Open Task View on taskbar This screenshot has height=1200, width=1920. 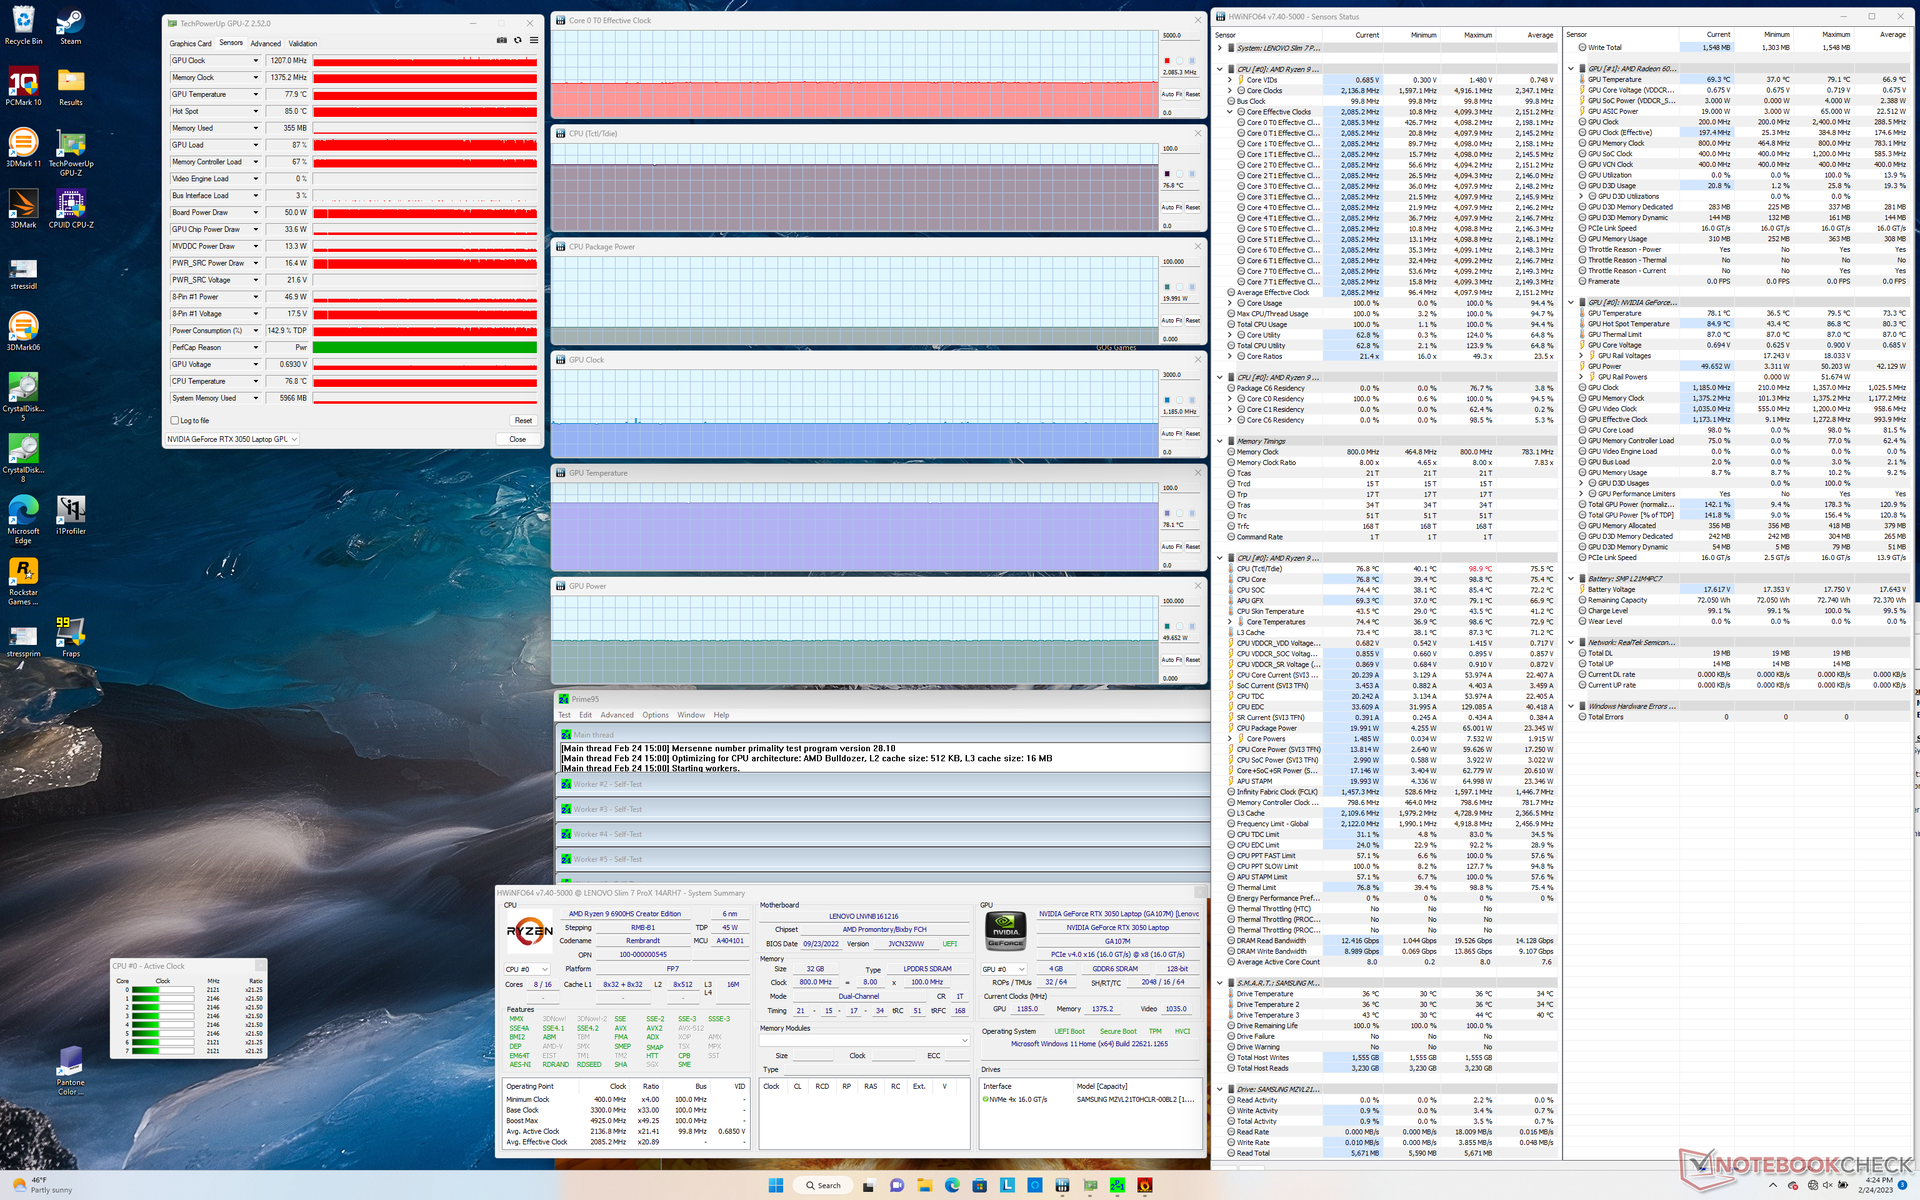pos(869,1185)
